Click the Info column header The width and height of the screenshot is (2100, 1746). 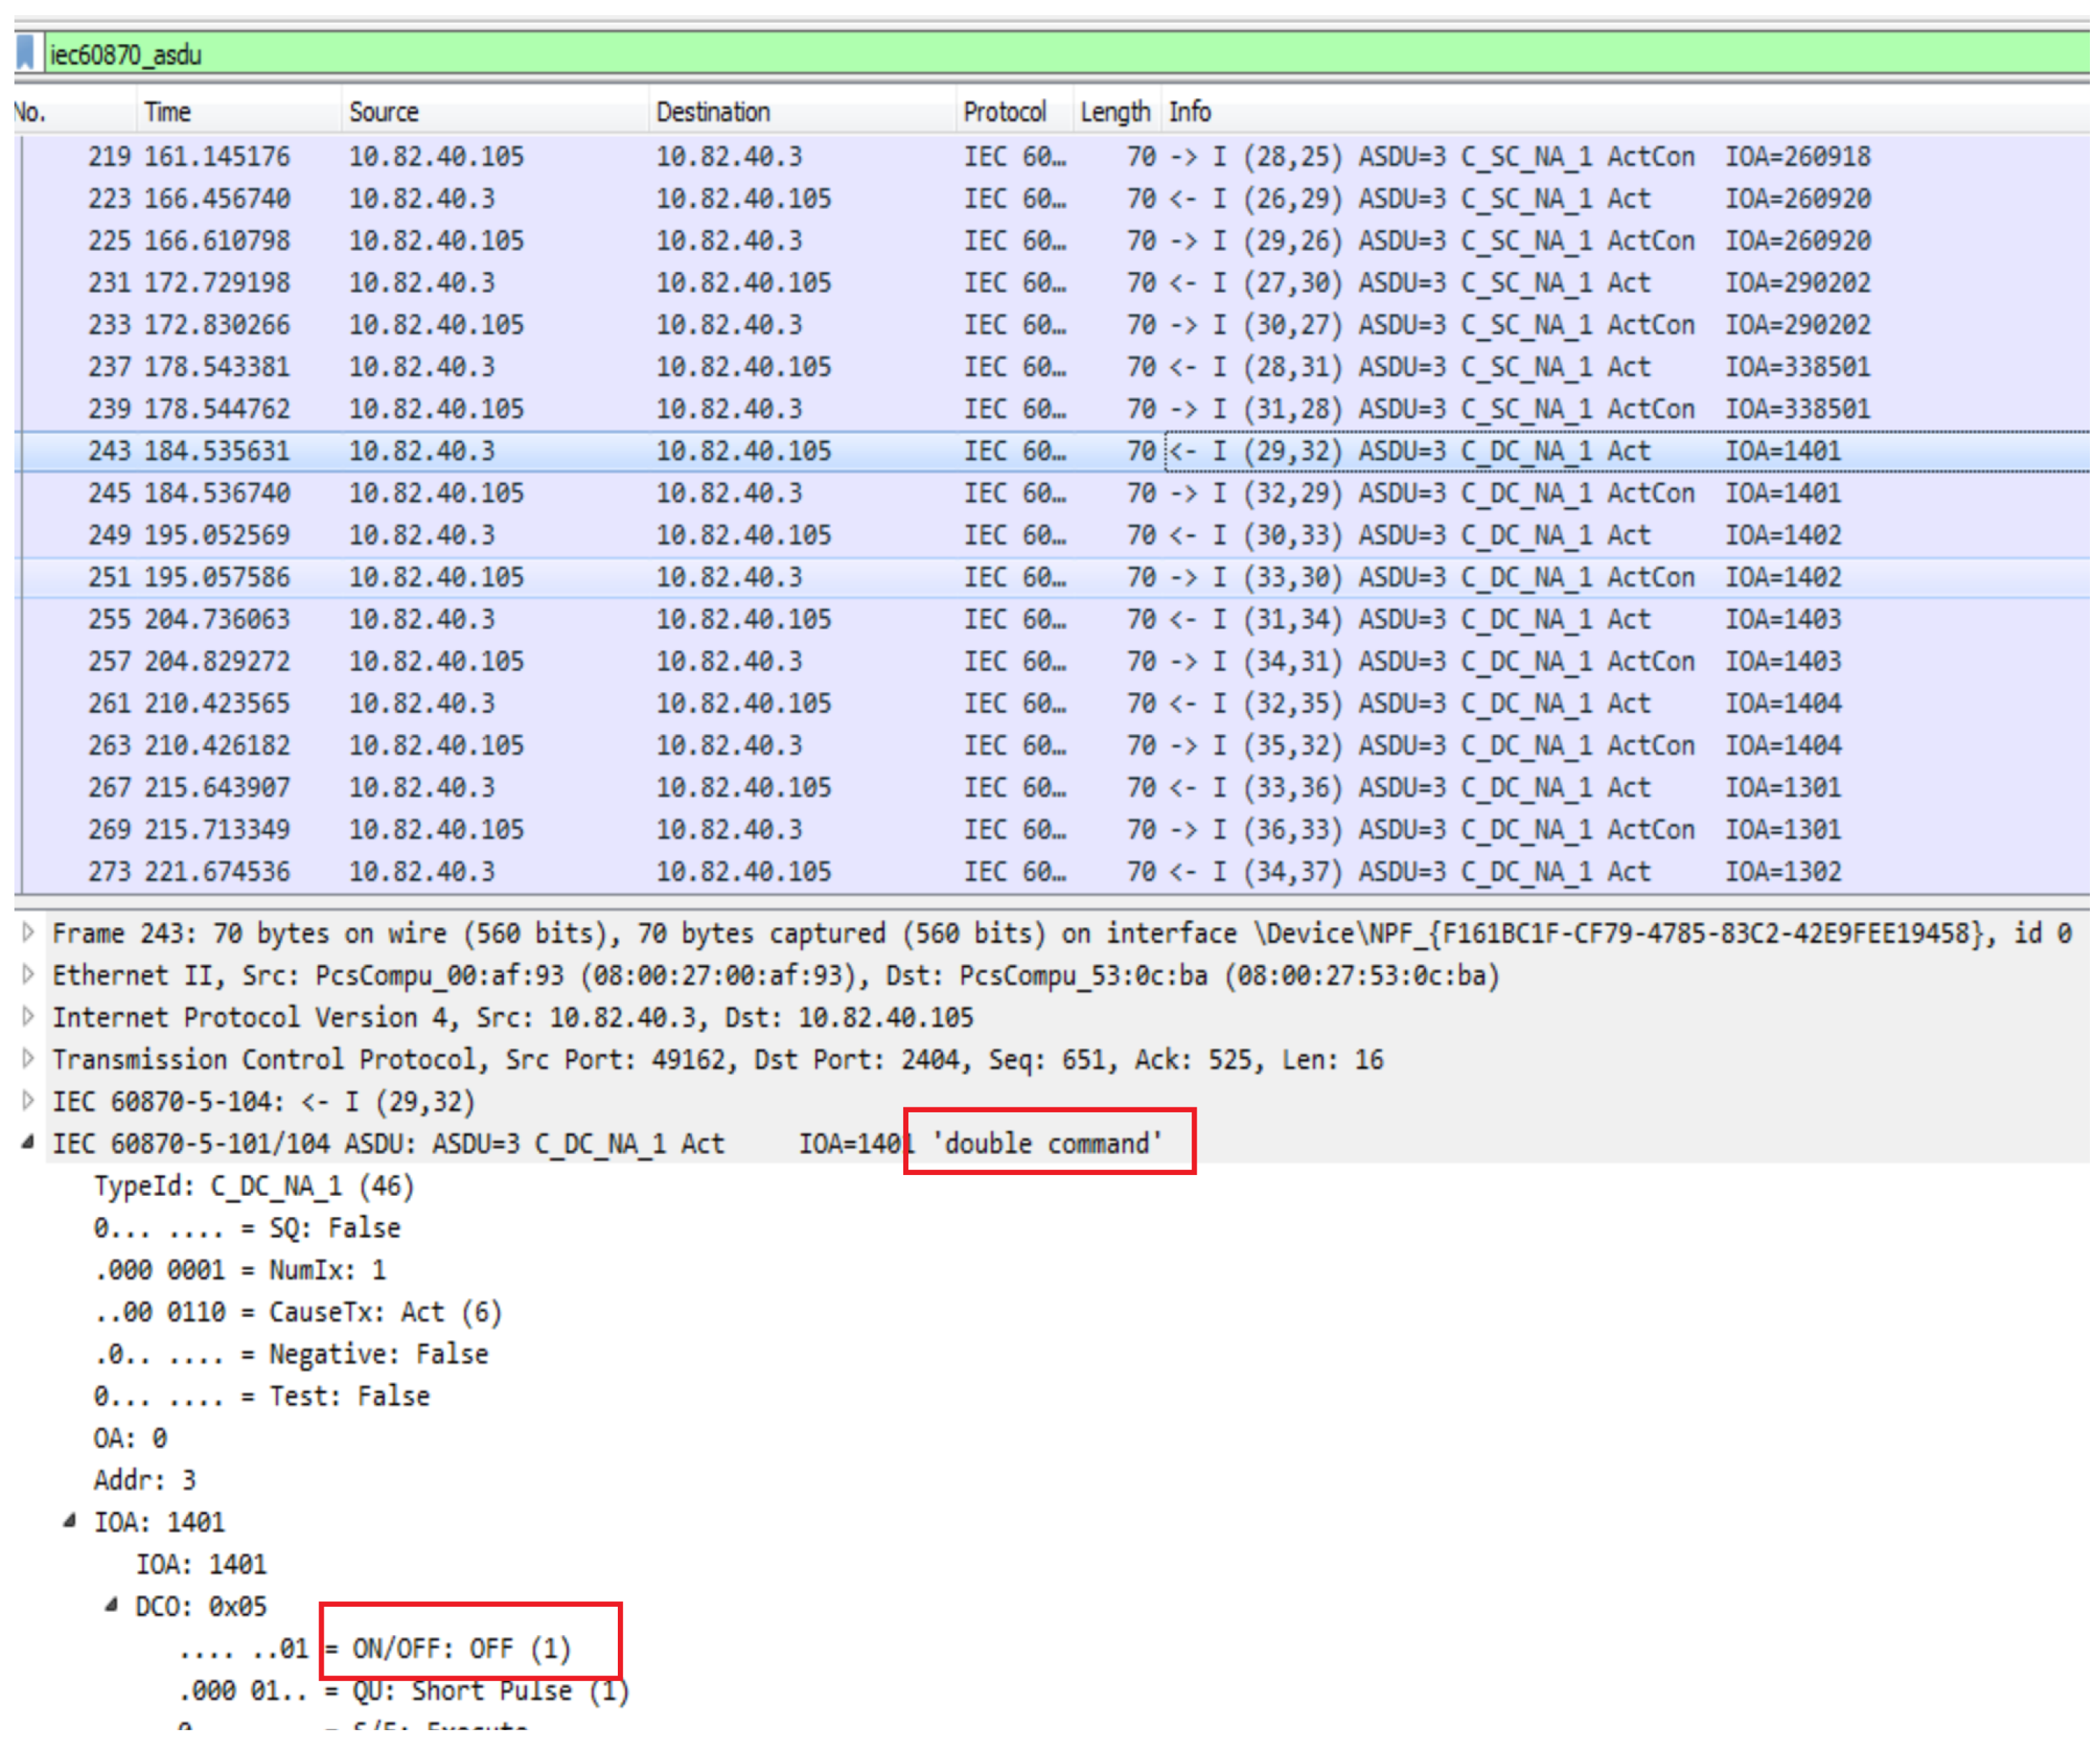1190,112
